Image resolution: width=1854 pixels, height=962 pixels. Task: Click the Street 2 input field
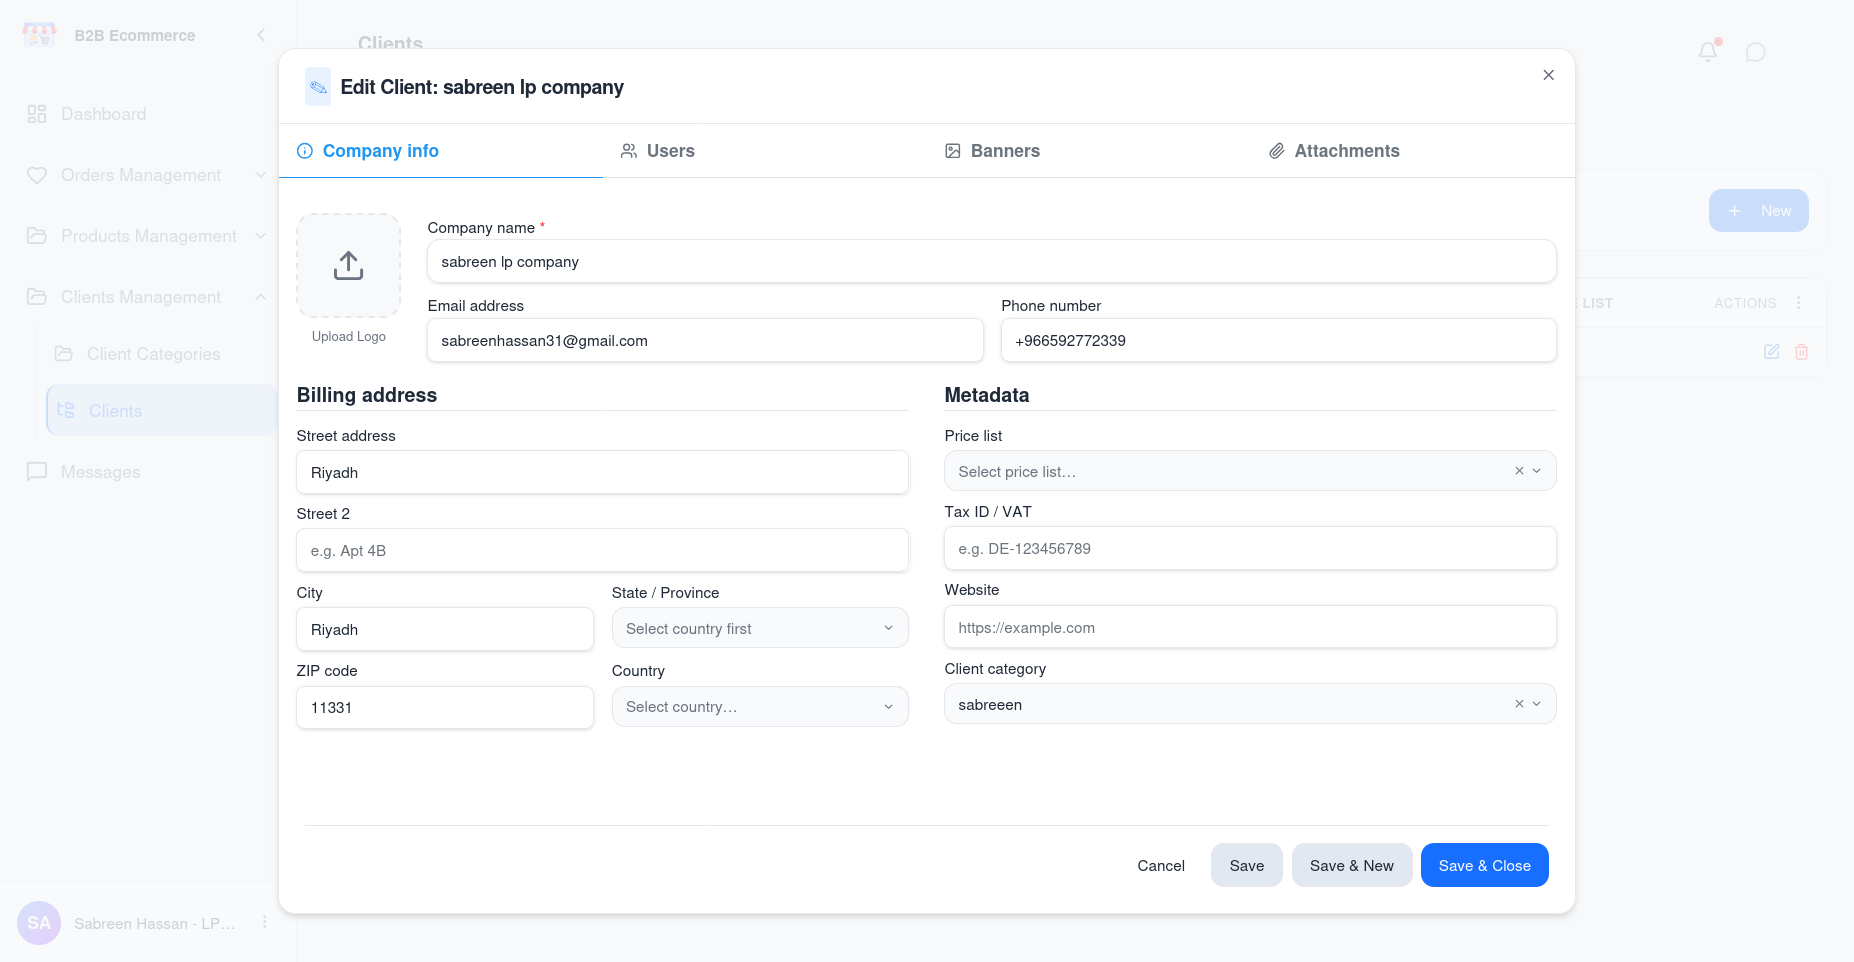[602, 551]
